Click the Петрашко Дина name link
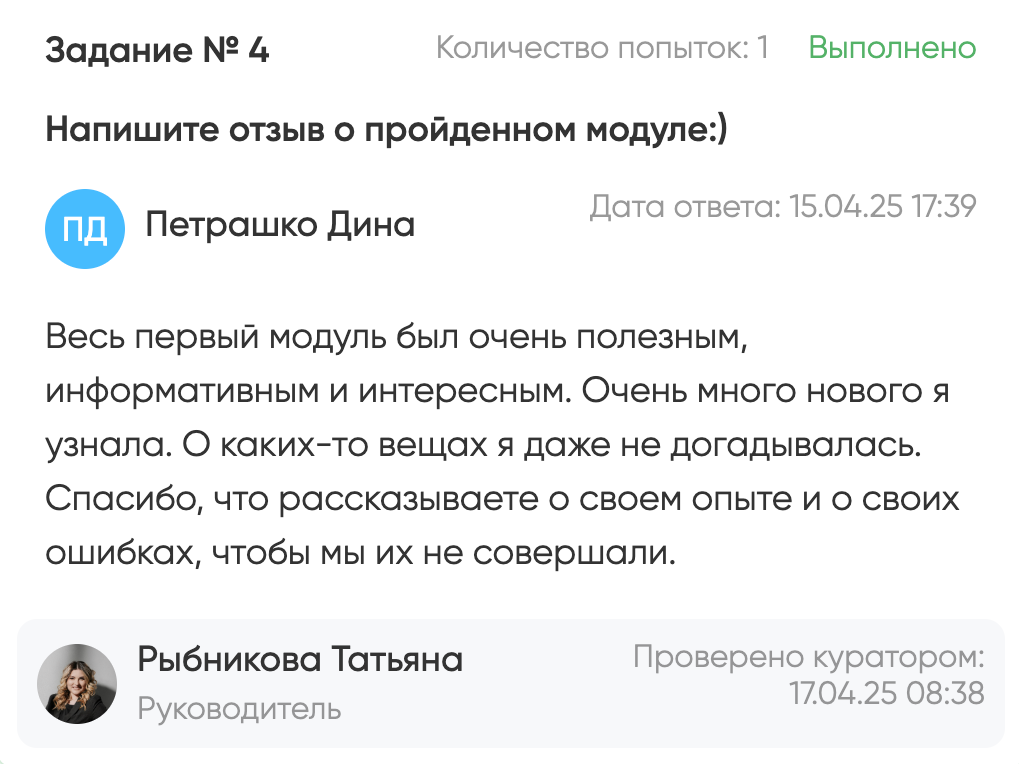This screenshot has height=764, width=1019. 281,225
